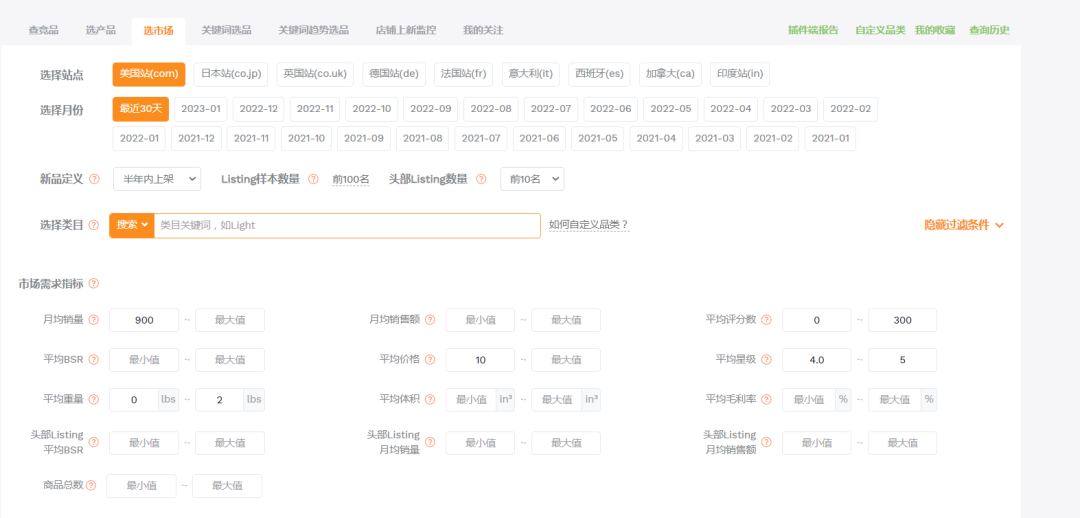Open 查询历史 link
Viewport: 1080px width, 518px height.
989,30
